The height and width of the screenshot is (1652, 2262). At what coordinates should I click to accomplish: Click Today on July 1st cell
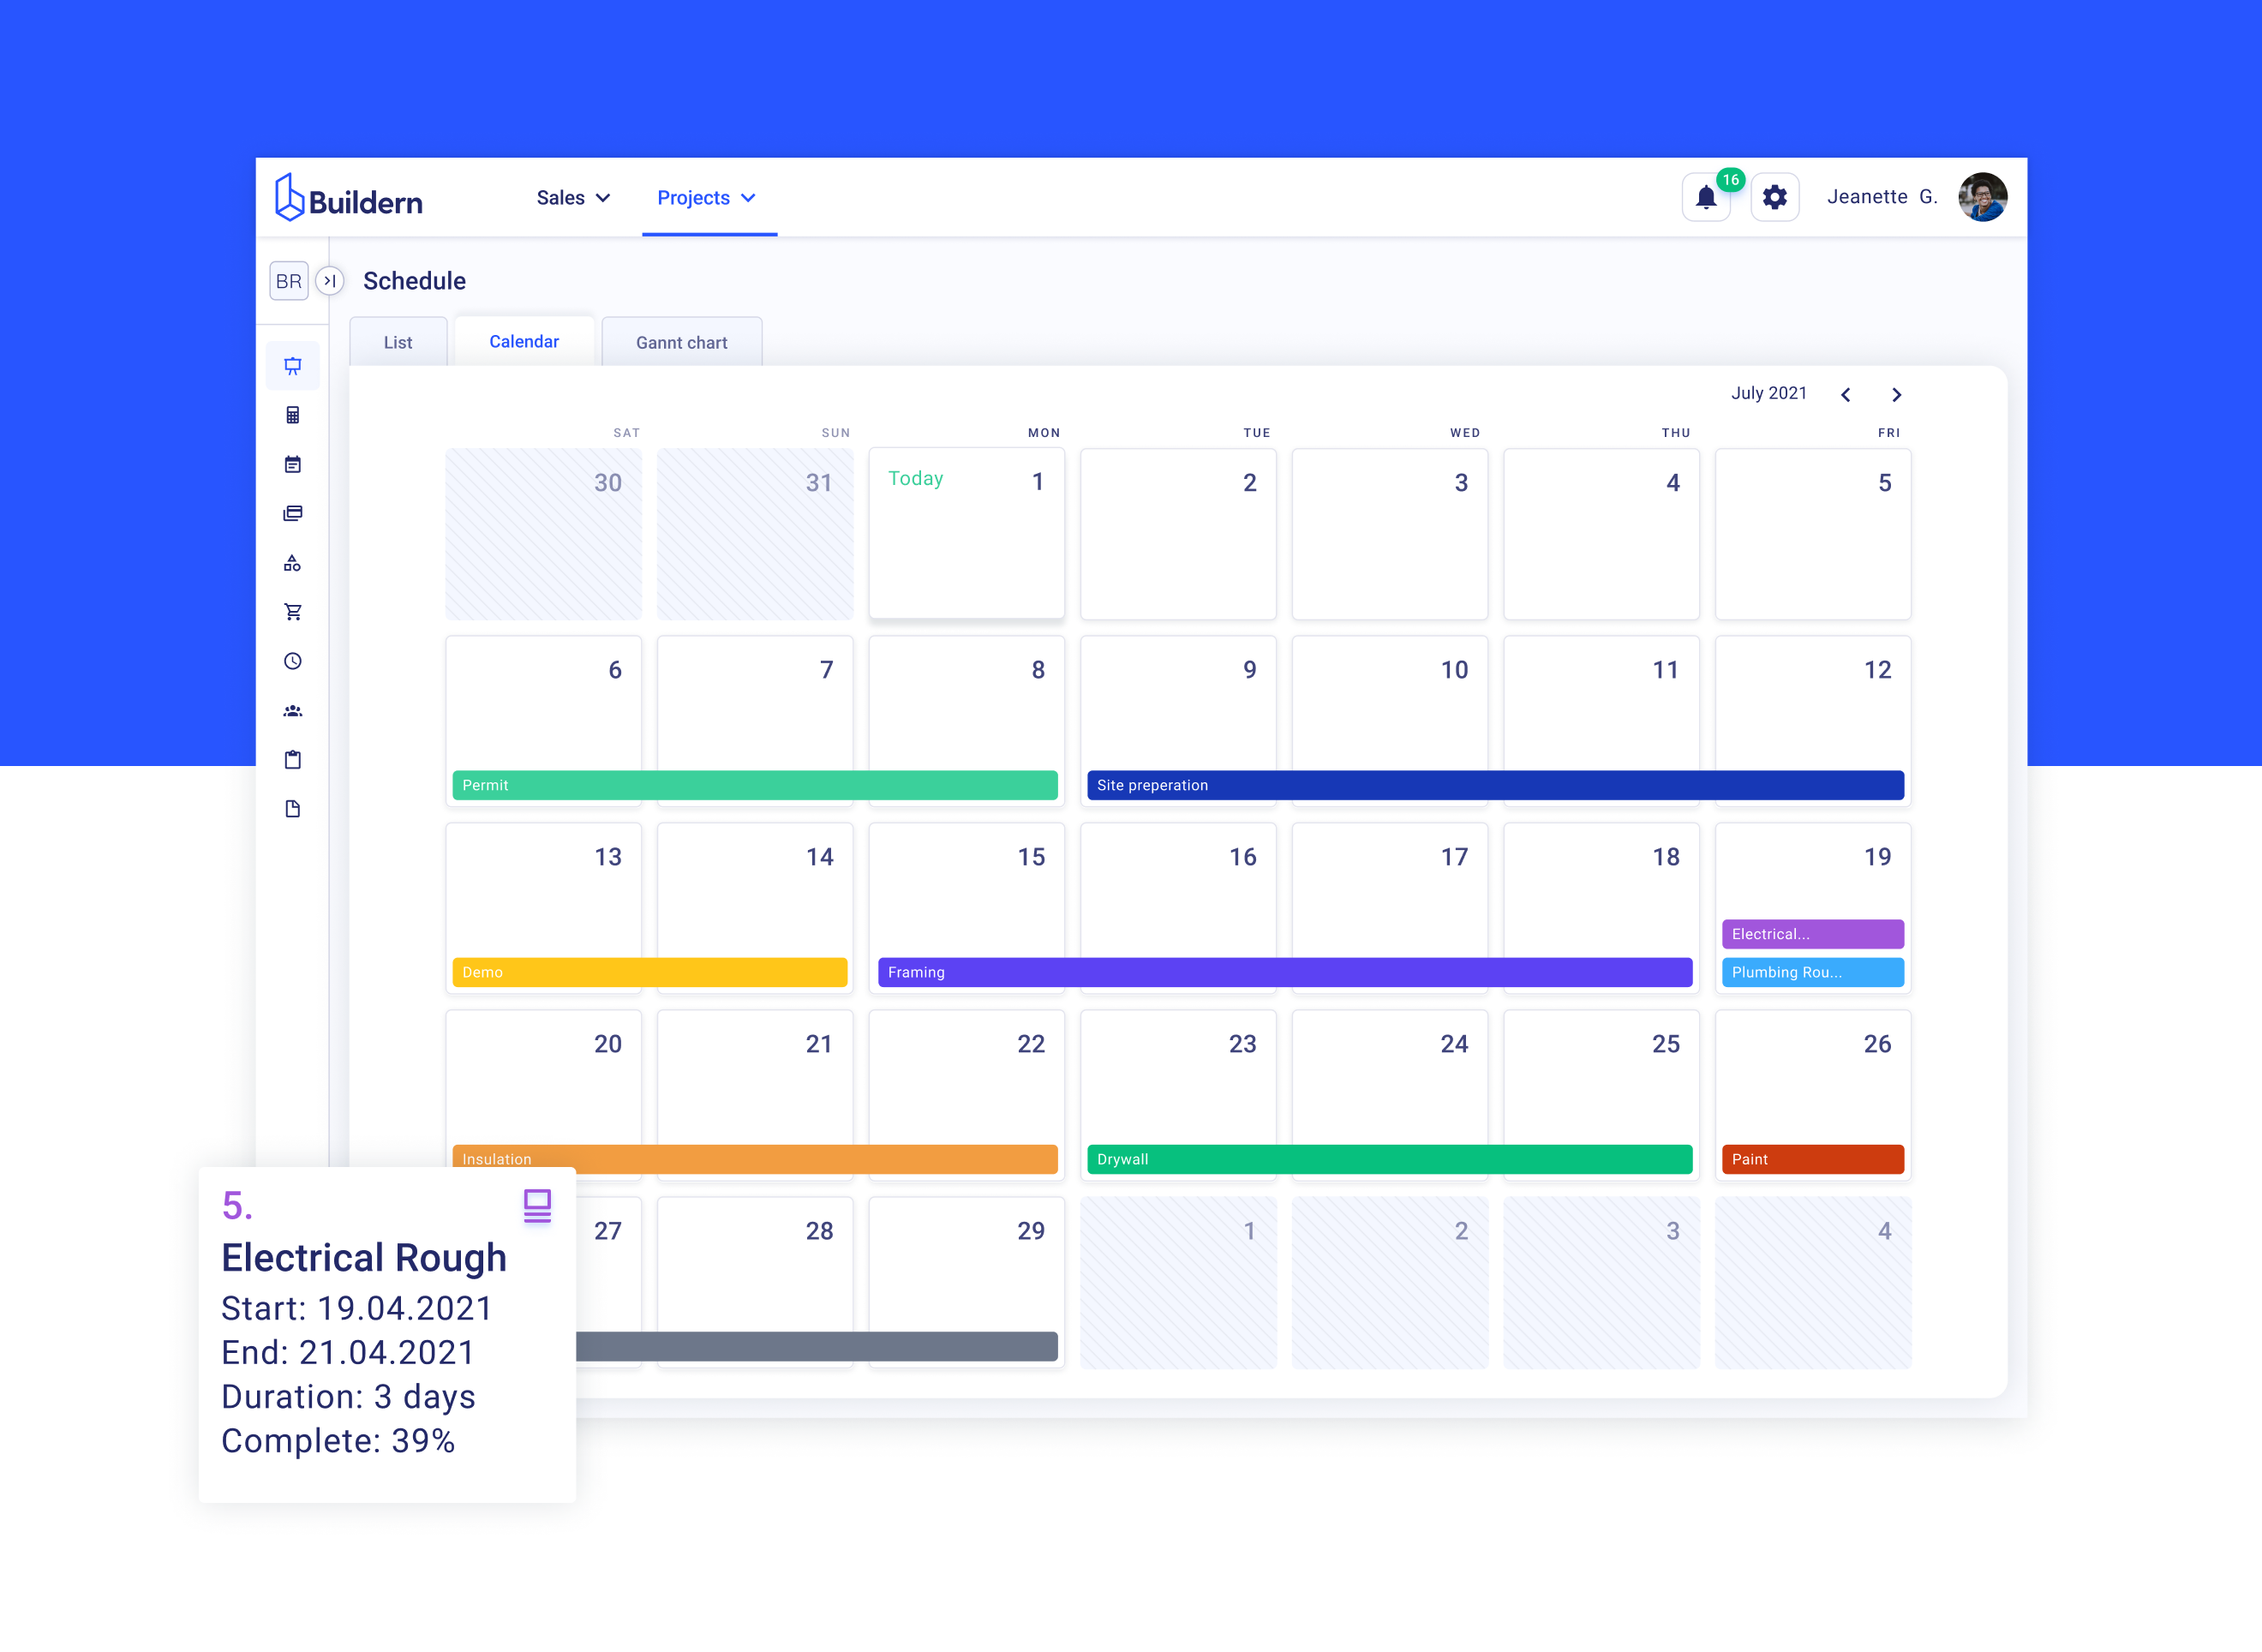point(915,478)
